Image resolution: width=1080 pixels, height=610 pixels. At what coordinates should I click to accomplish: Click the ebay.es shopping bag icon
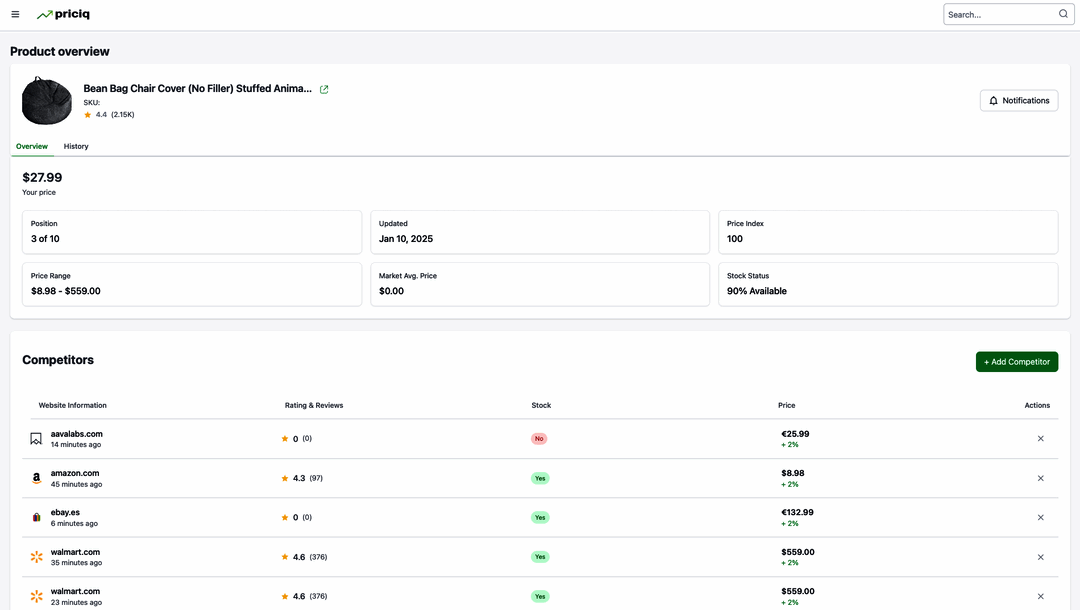36,518
